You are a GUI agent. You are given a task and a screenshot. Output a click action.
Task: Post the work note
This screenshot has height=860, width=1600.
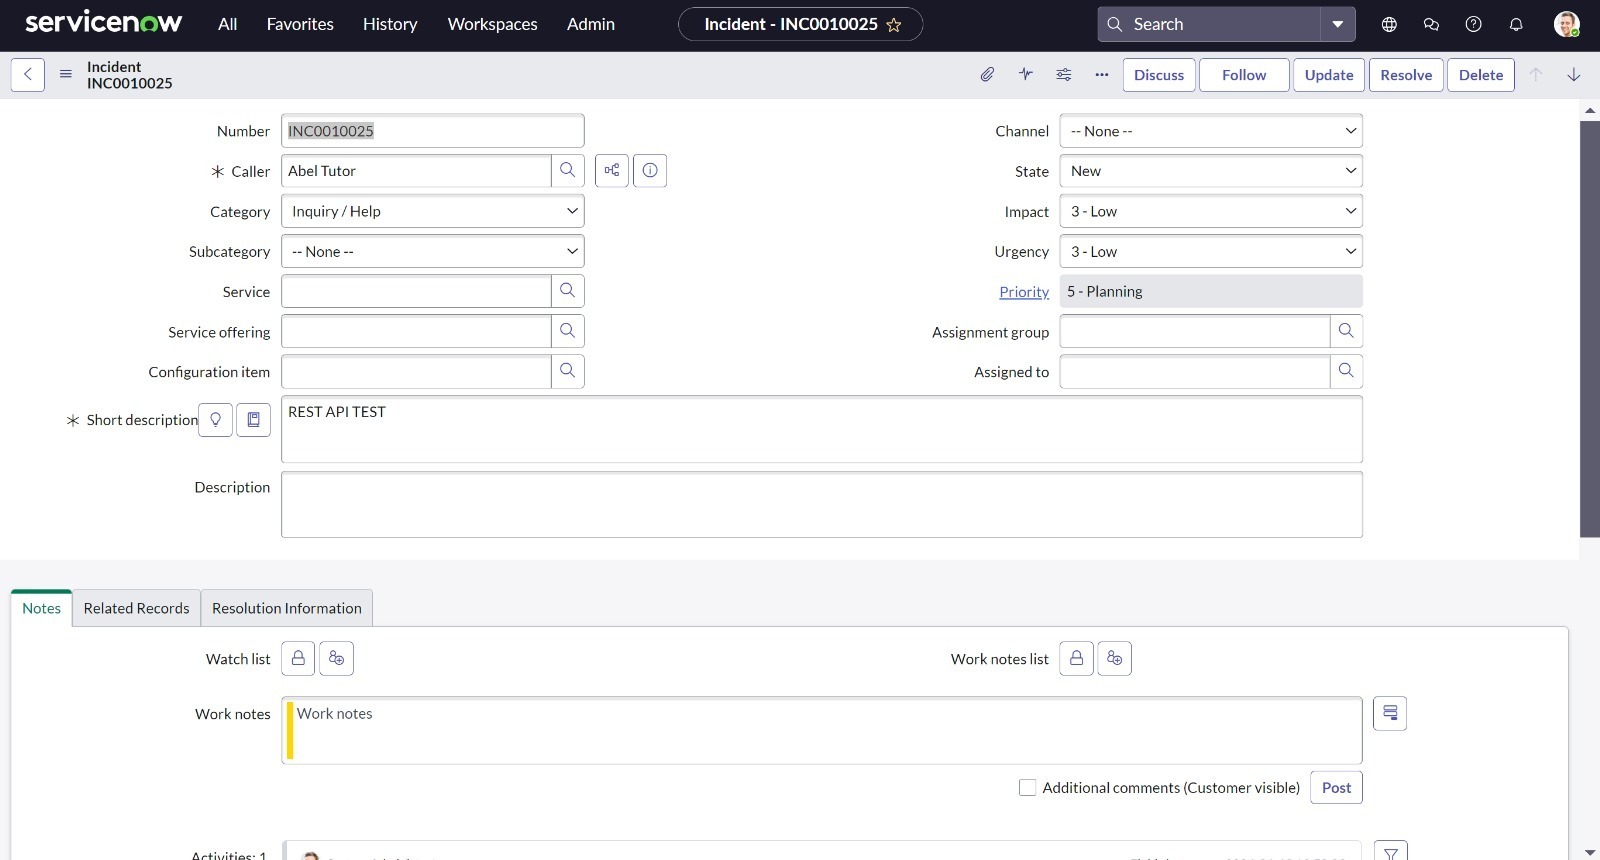coord(1336,788)
